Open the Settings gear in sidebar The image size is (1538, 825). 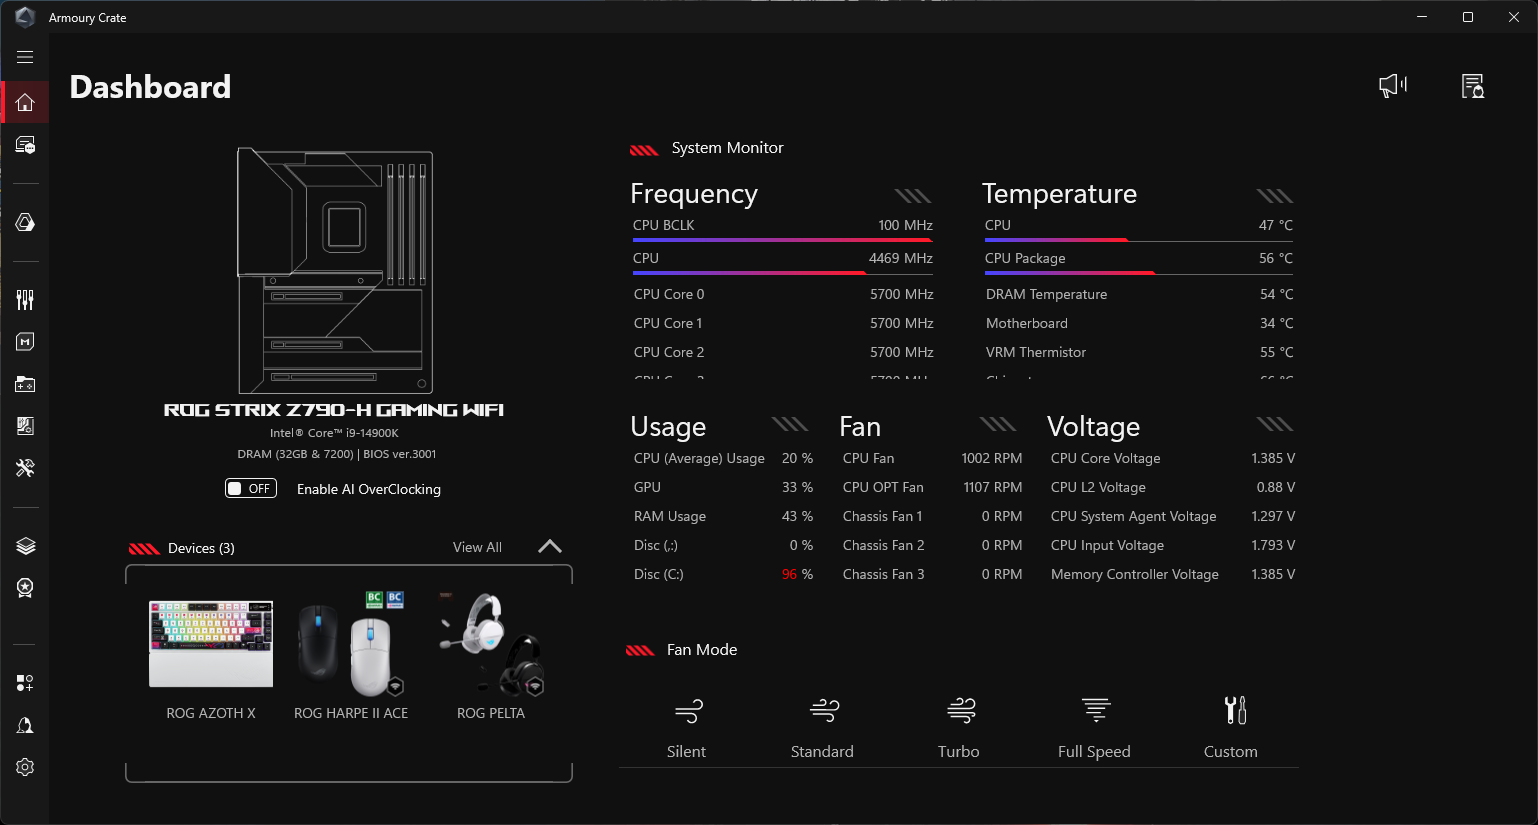coord(25,767)
